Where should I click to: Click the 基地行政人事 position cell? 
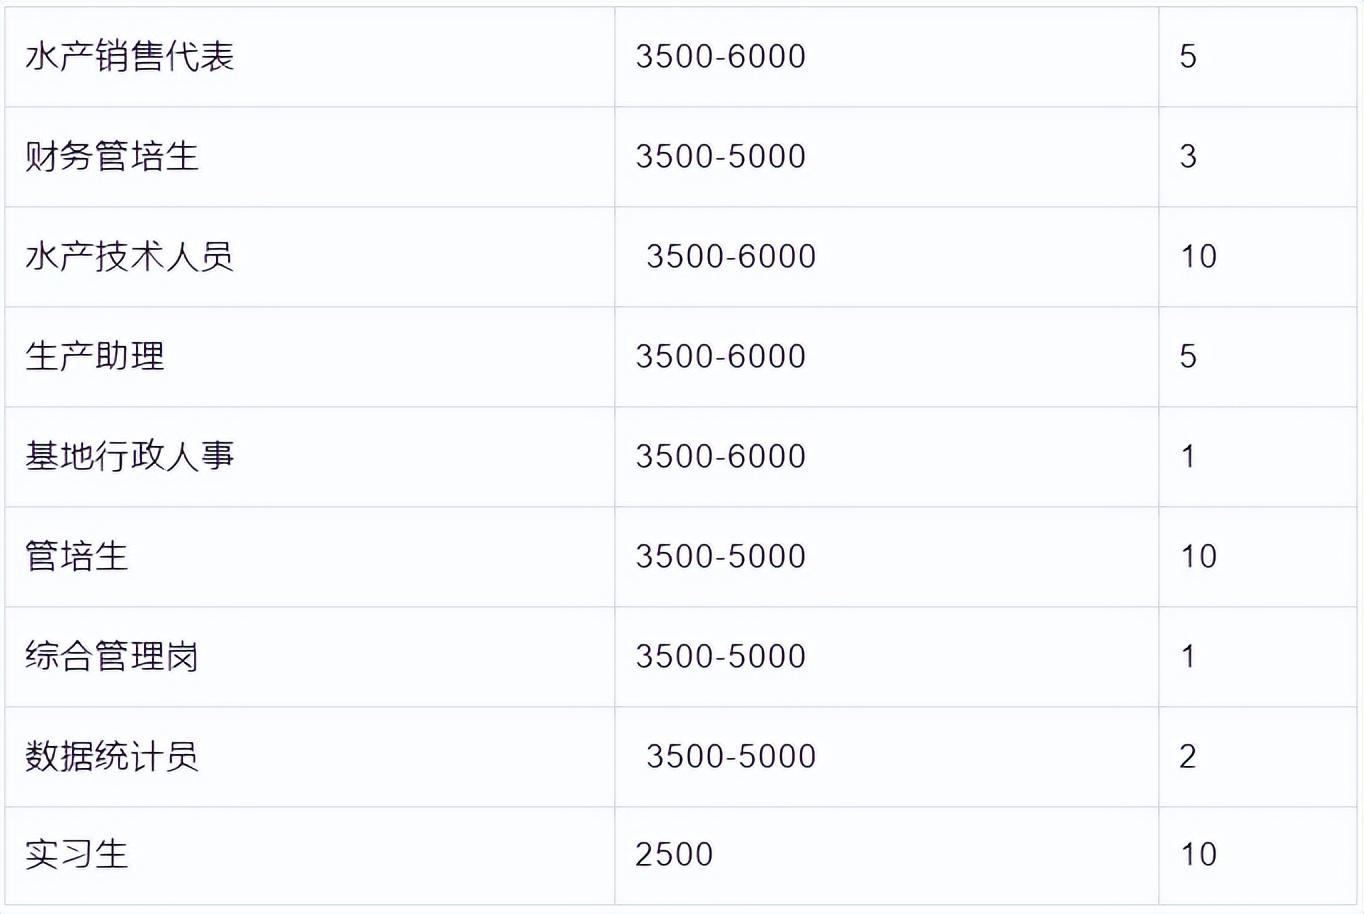click(x=129, y=457)
